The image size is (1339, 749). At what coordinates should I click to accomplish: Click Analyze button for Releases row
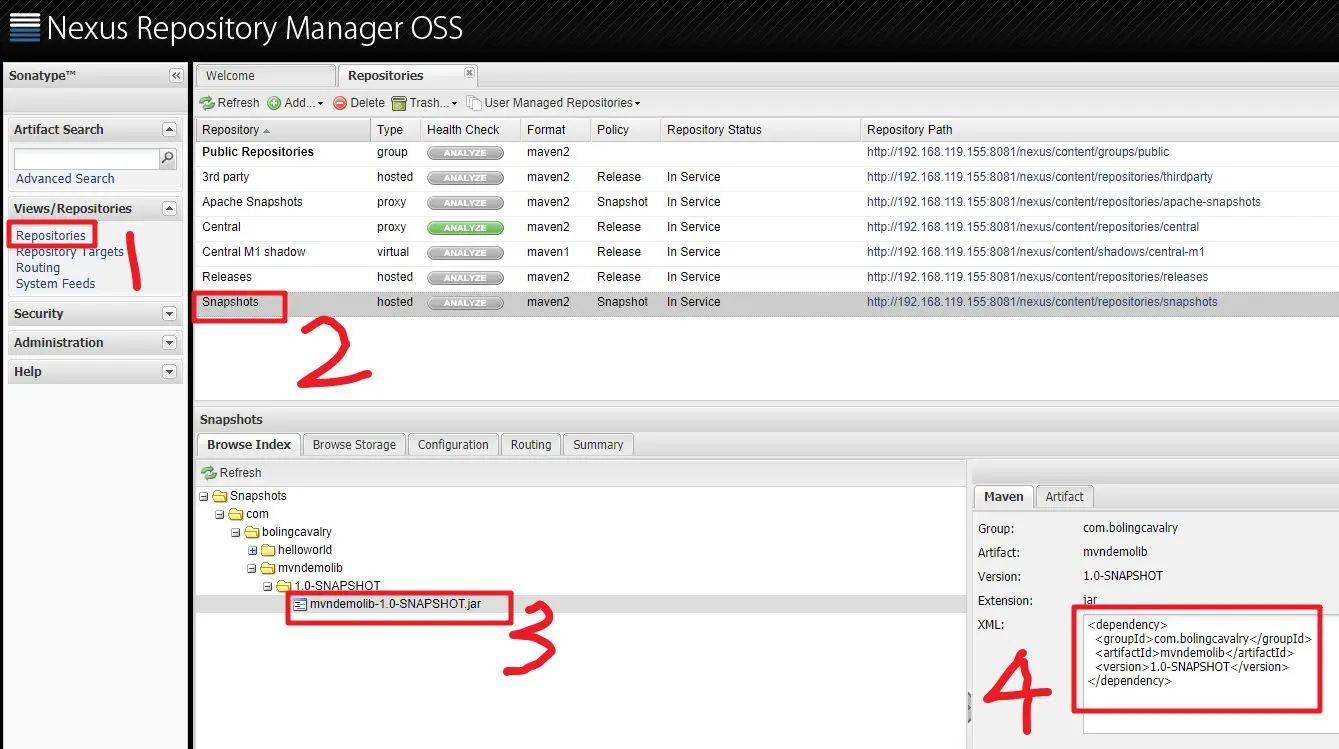tap(465, 278)
